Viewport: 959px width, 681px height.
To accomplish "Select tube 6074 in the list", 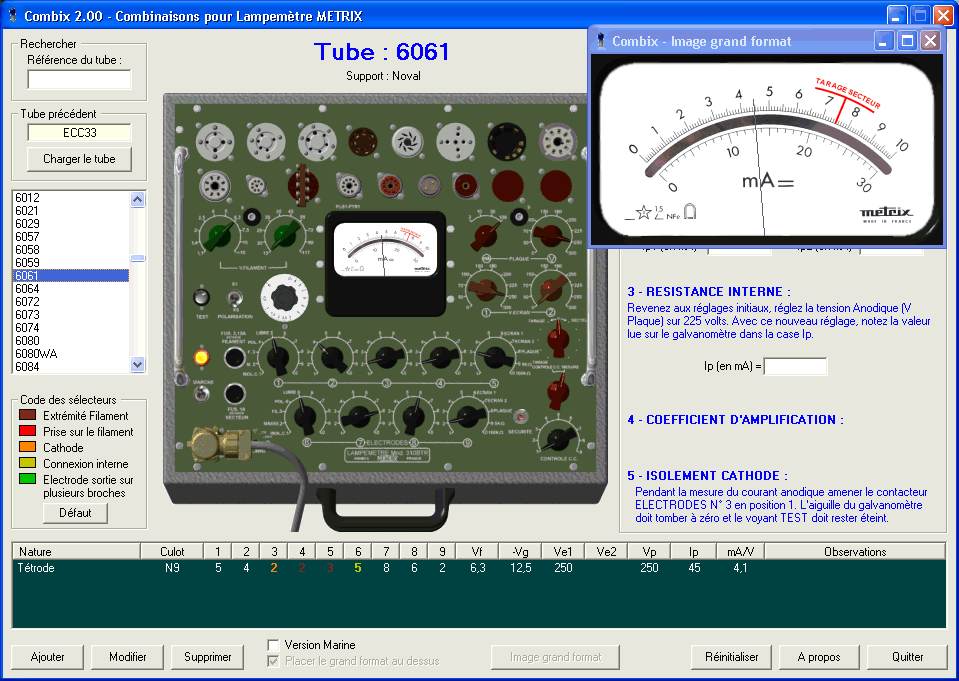I will [71, 328].
